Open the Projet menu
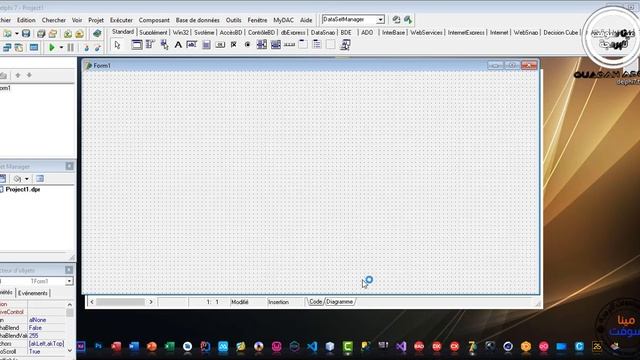This screenshot has height=360, width=640. point(96,20)
